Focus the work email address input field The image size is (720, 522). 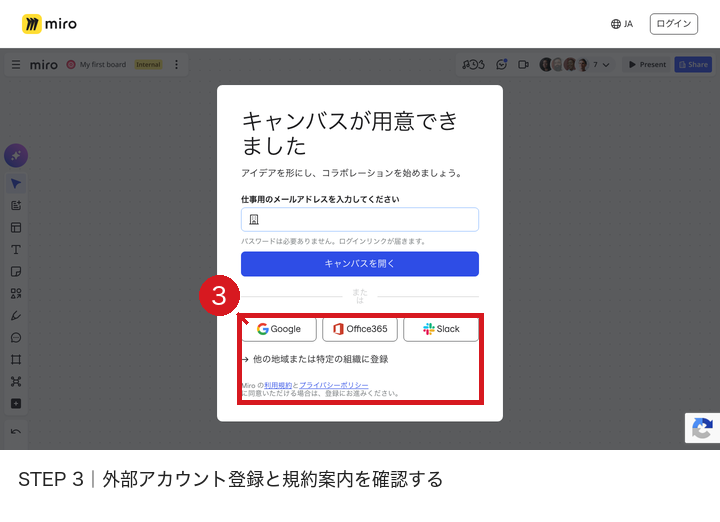pyautogui.click(x=360, y=219)
